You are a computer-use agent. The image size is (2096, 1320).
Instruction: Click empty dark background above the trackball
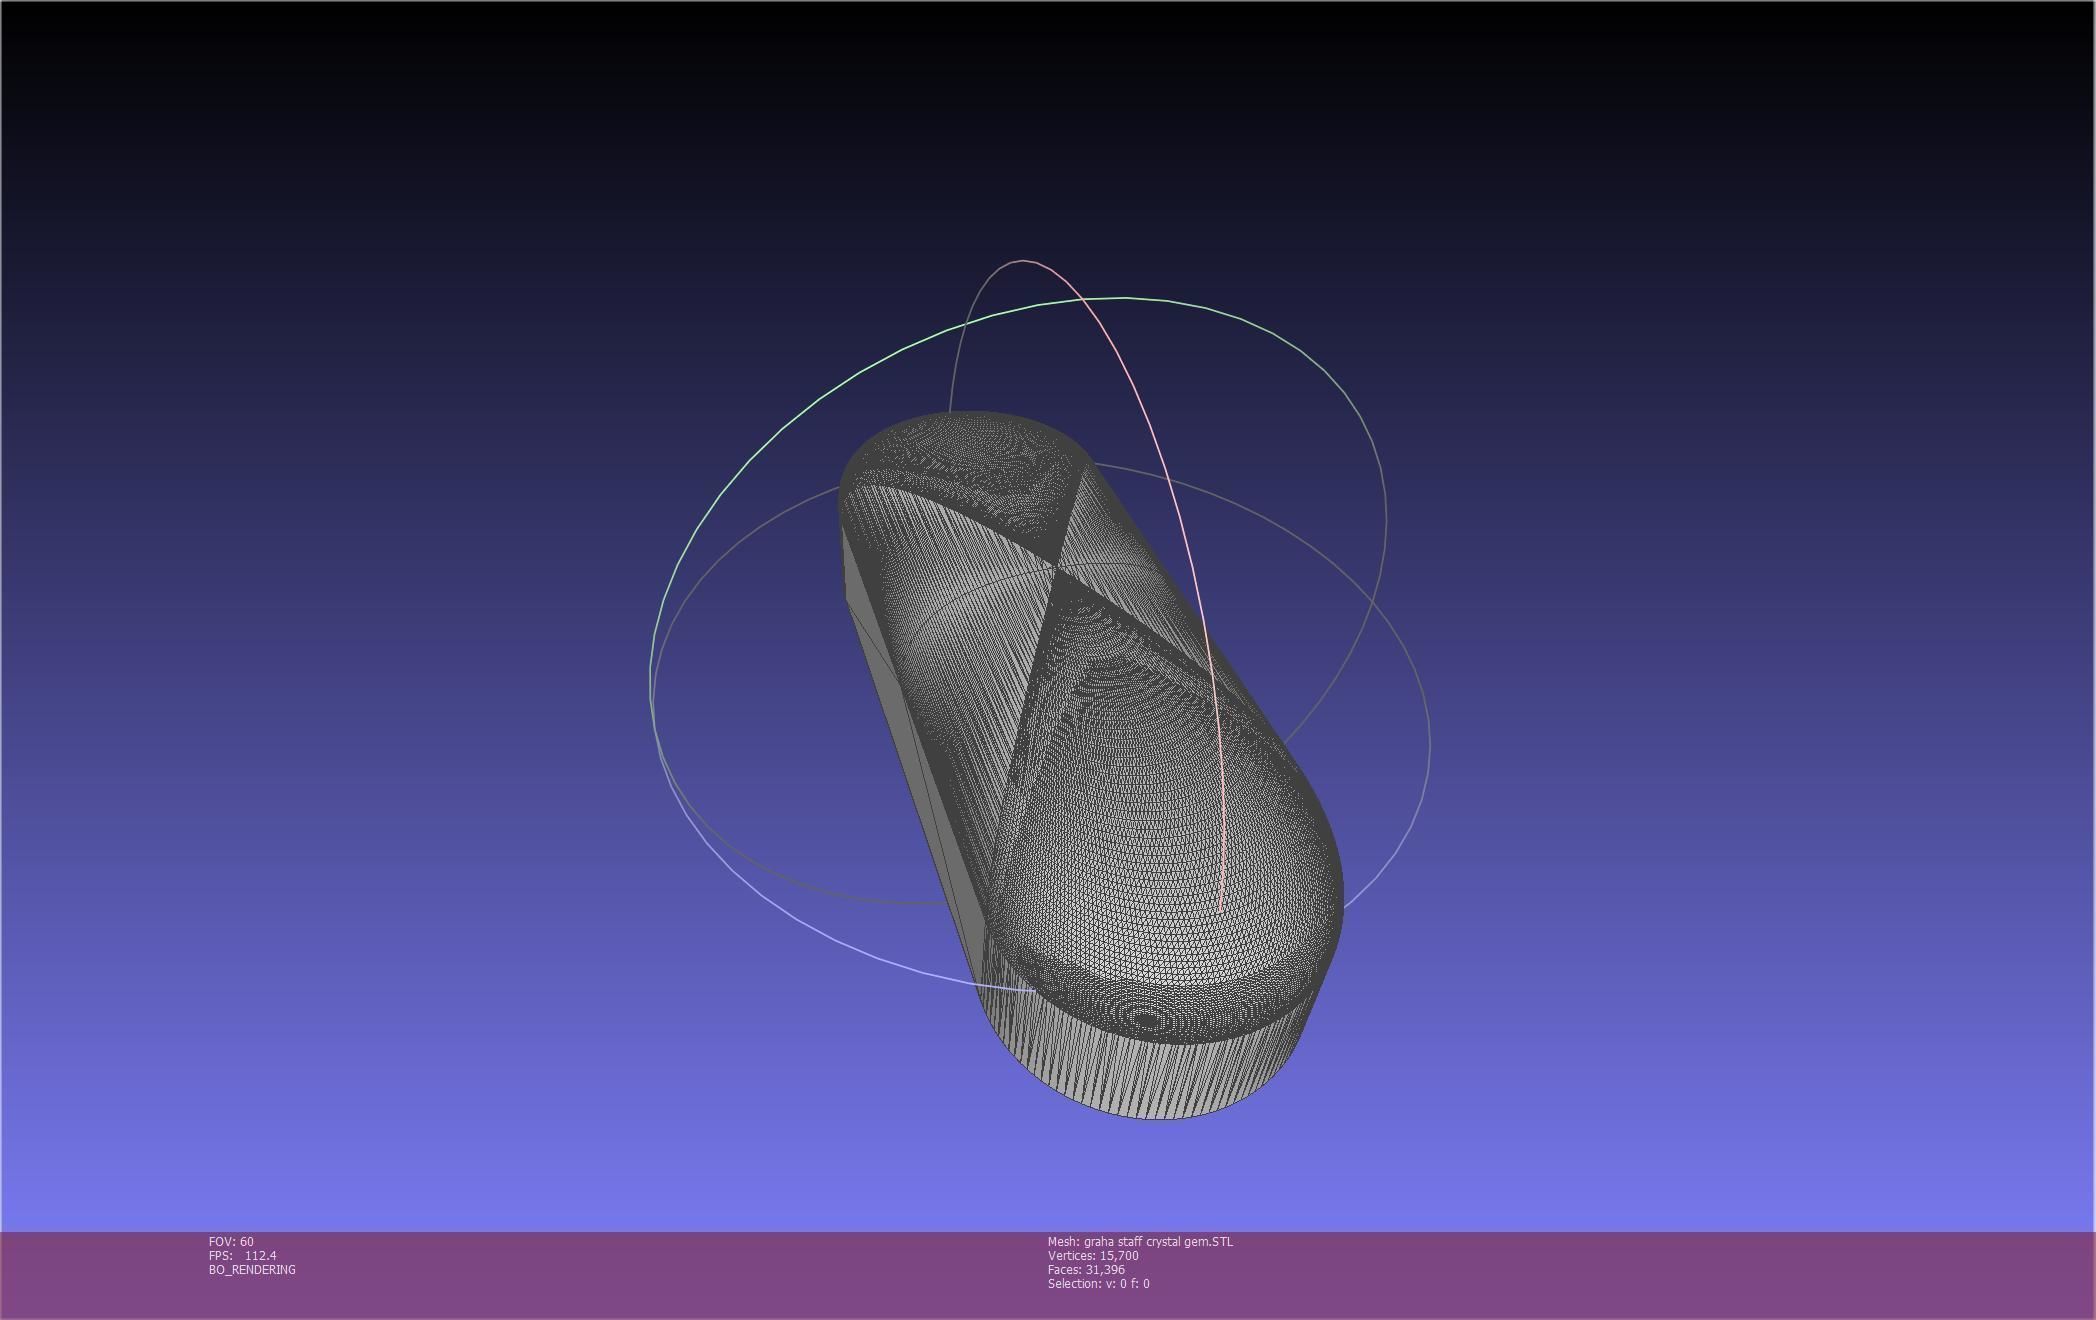[x=1048, y=120]
